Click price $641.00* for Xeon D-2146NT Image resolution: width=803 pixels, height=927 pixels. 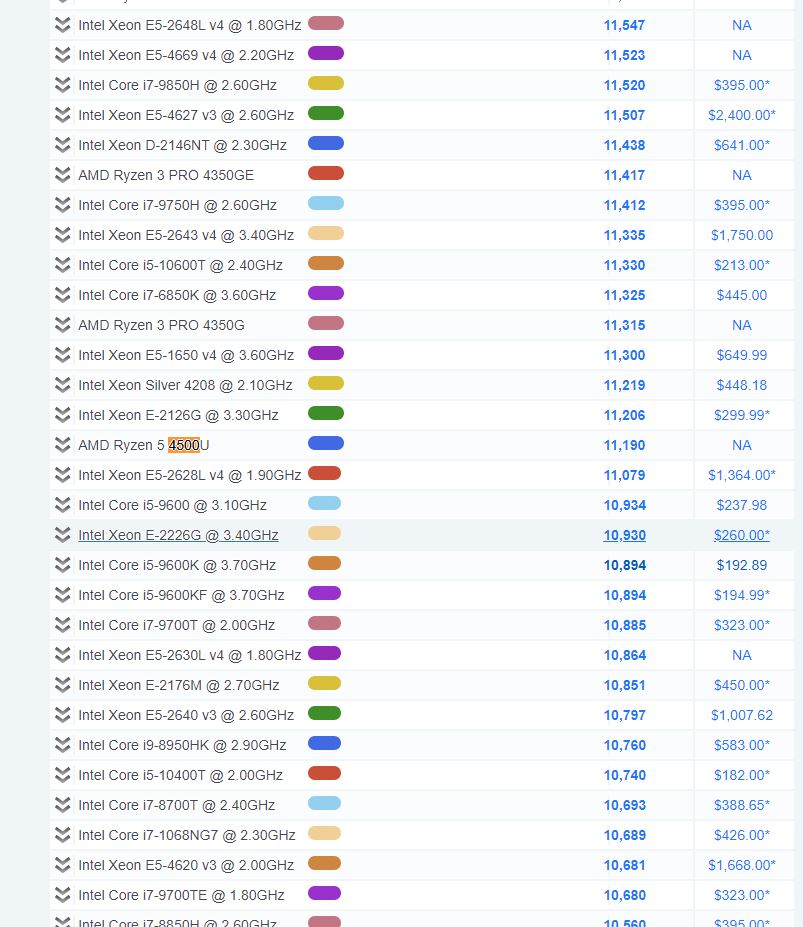pyautogui.click(x=742, y=145)
